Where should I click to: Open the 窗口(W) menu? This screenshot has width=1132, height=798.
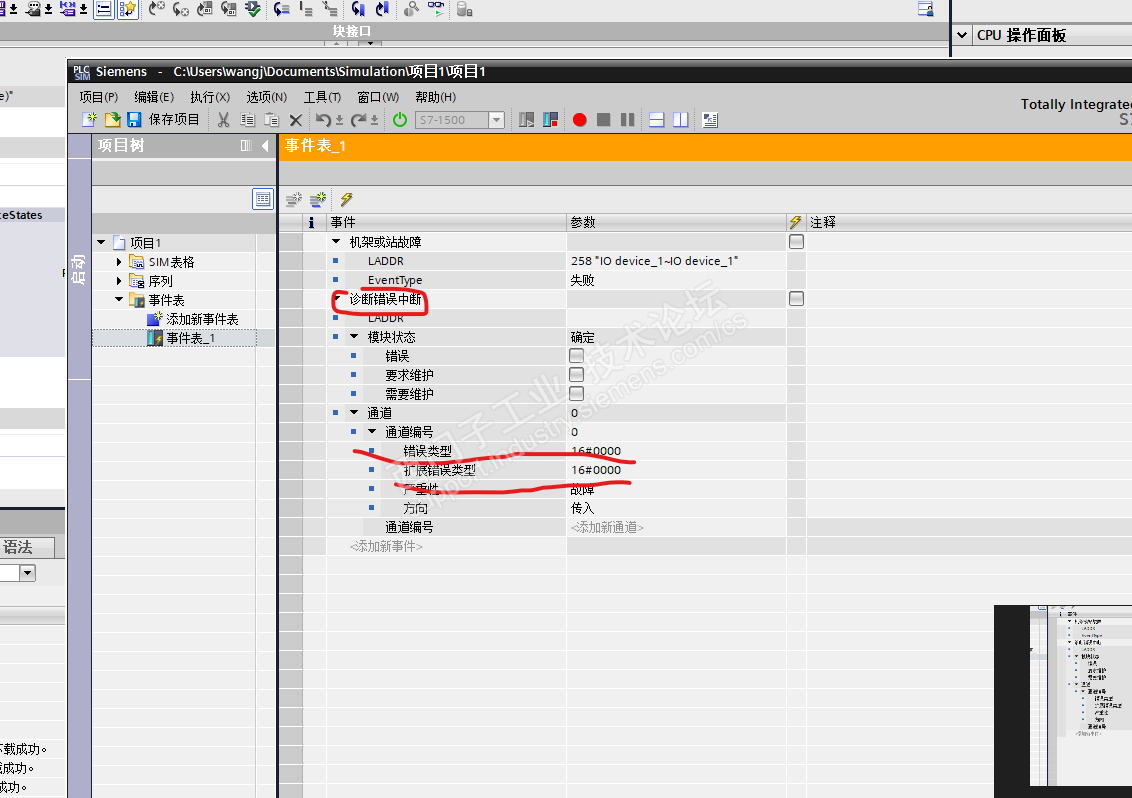coord(378,97)
